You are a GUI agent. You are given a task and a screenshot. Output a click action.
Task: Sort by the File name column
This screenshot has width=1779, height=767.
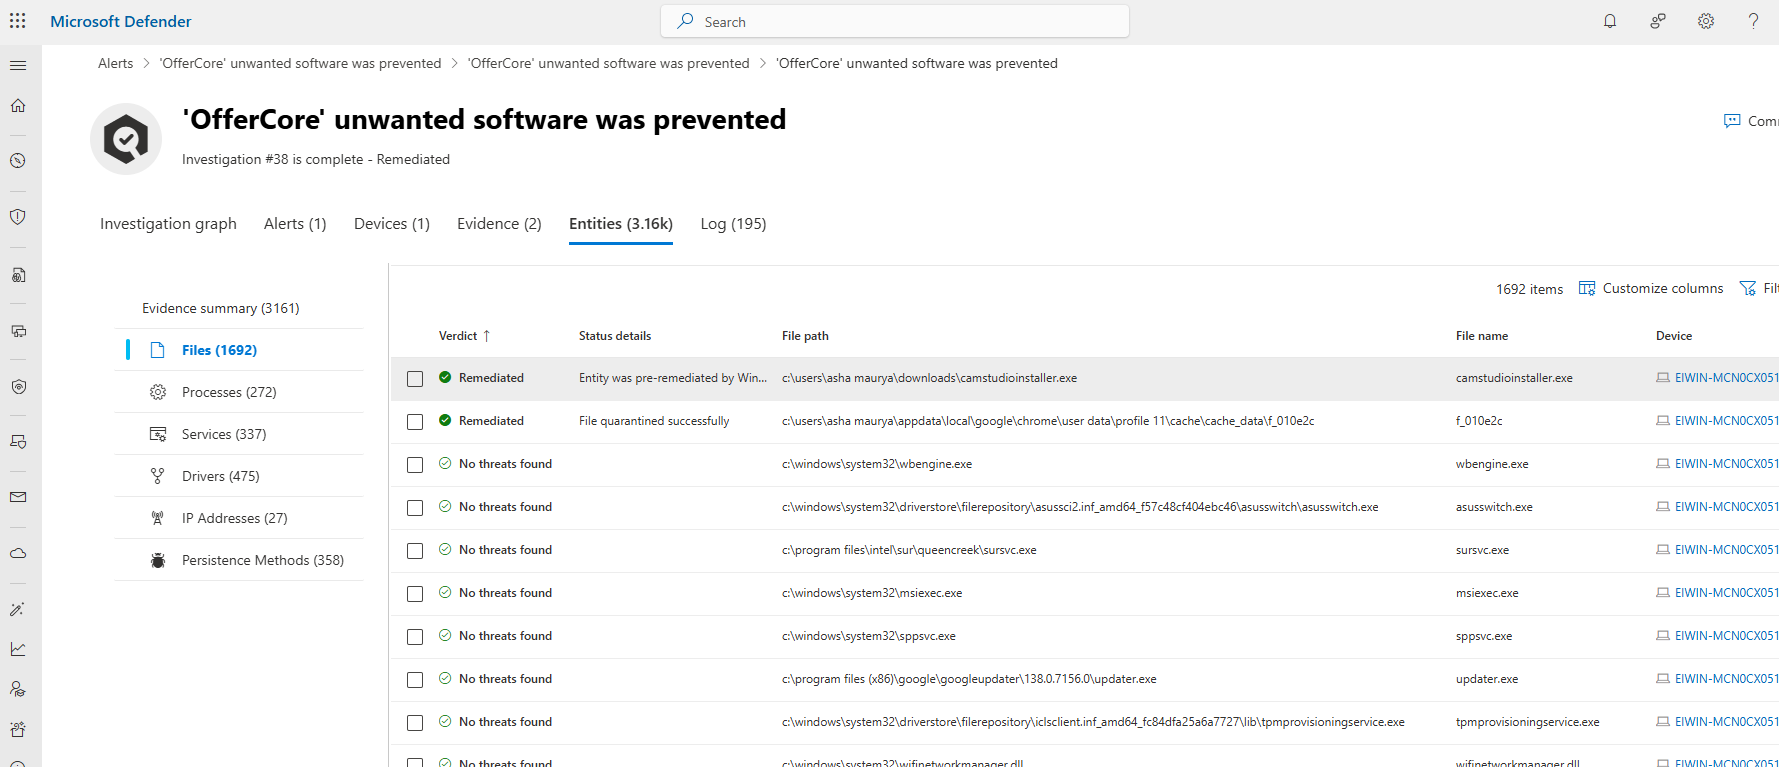click(1482, 336)
